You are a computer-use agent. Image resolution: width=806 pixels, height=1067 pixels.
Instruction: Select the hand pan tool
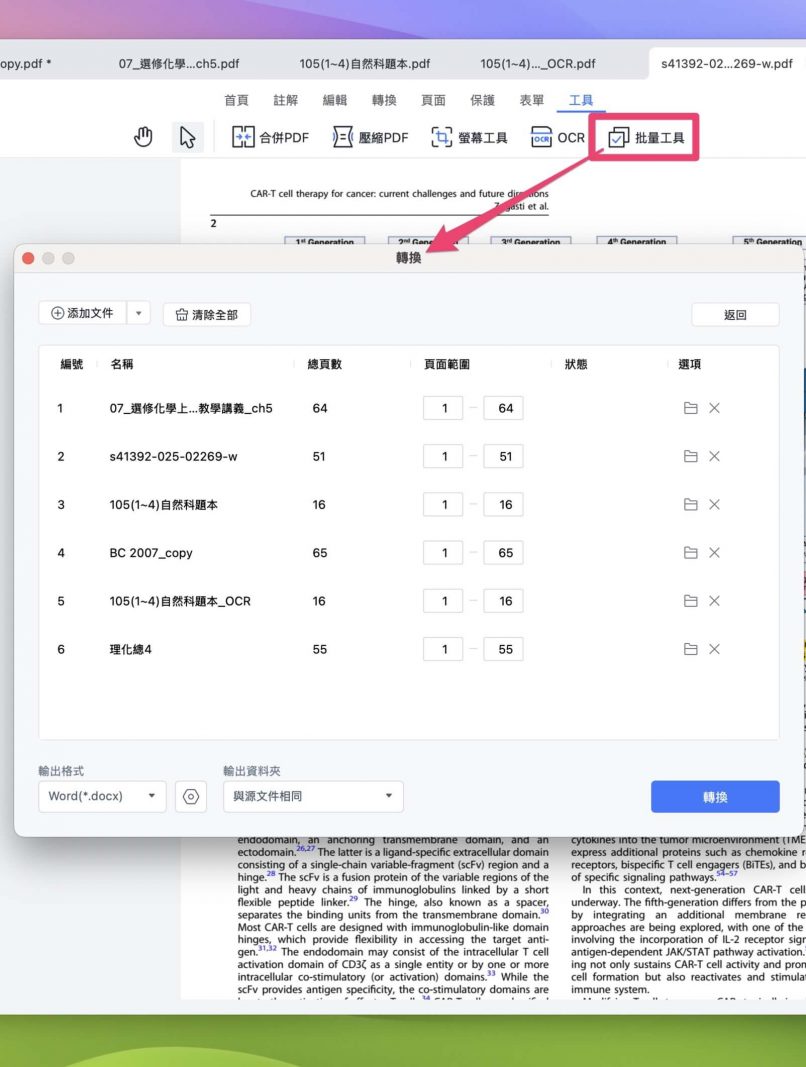tap(143, 138)
